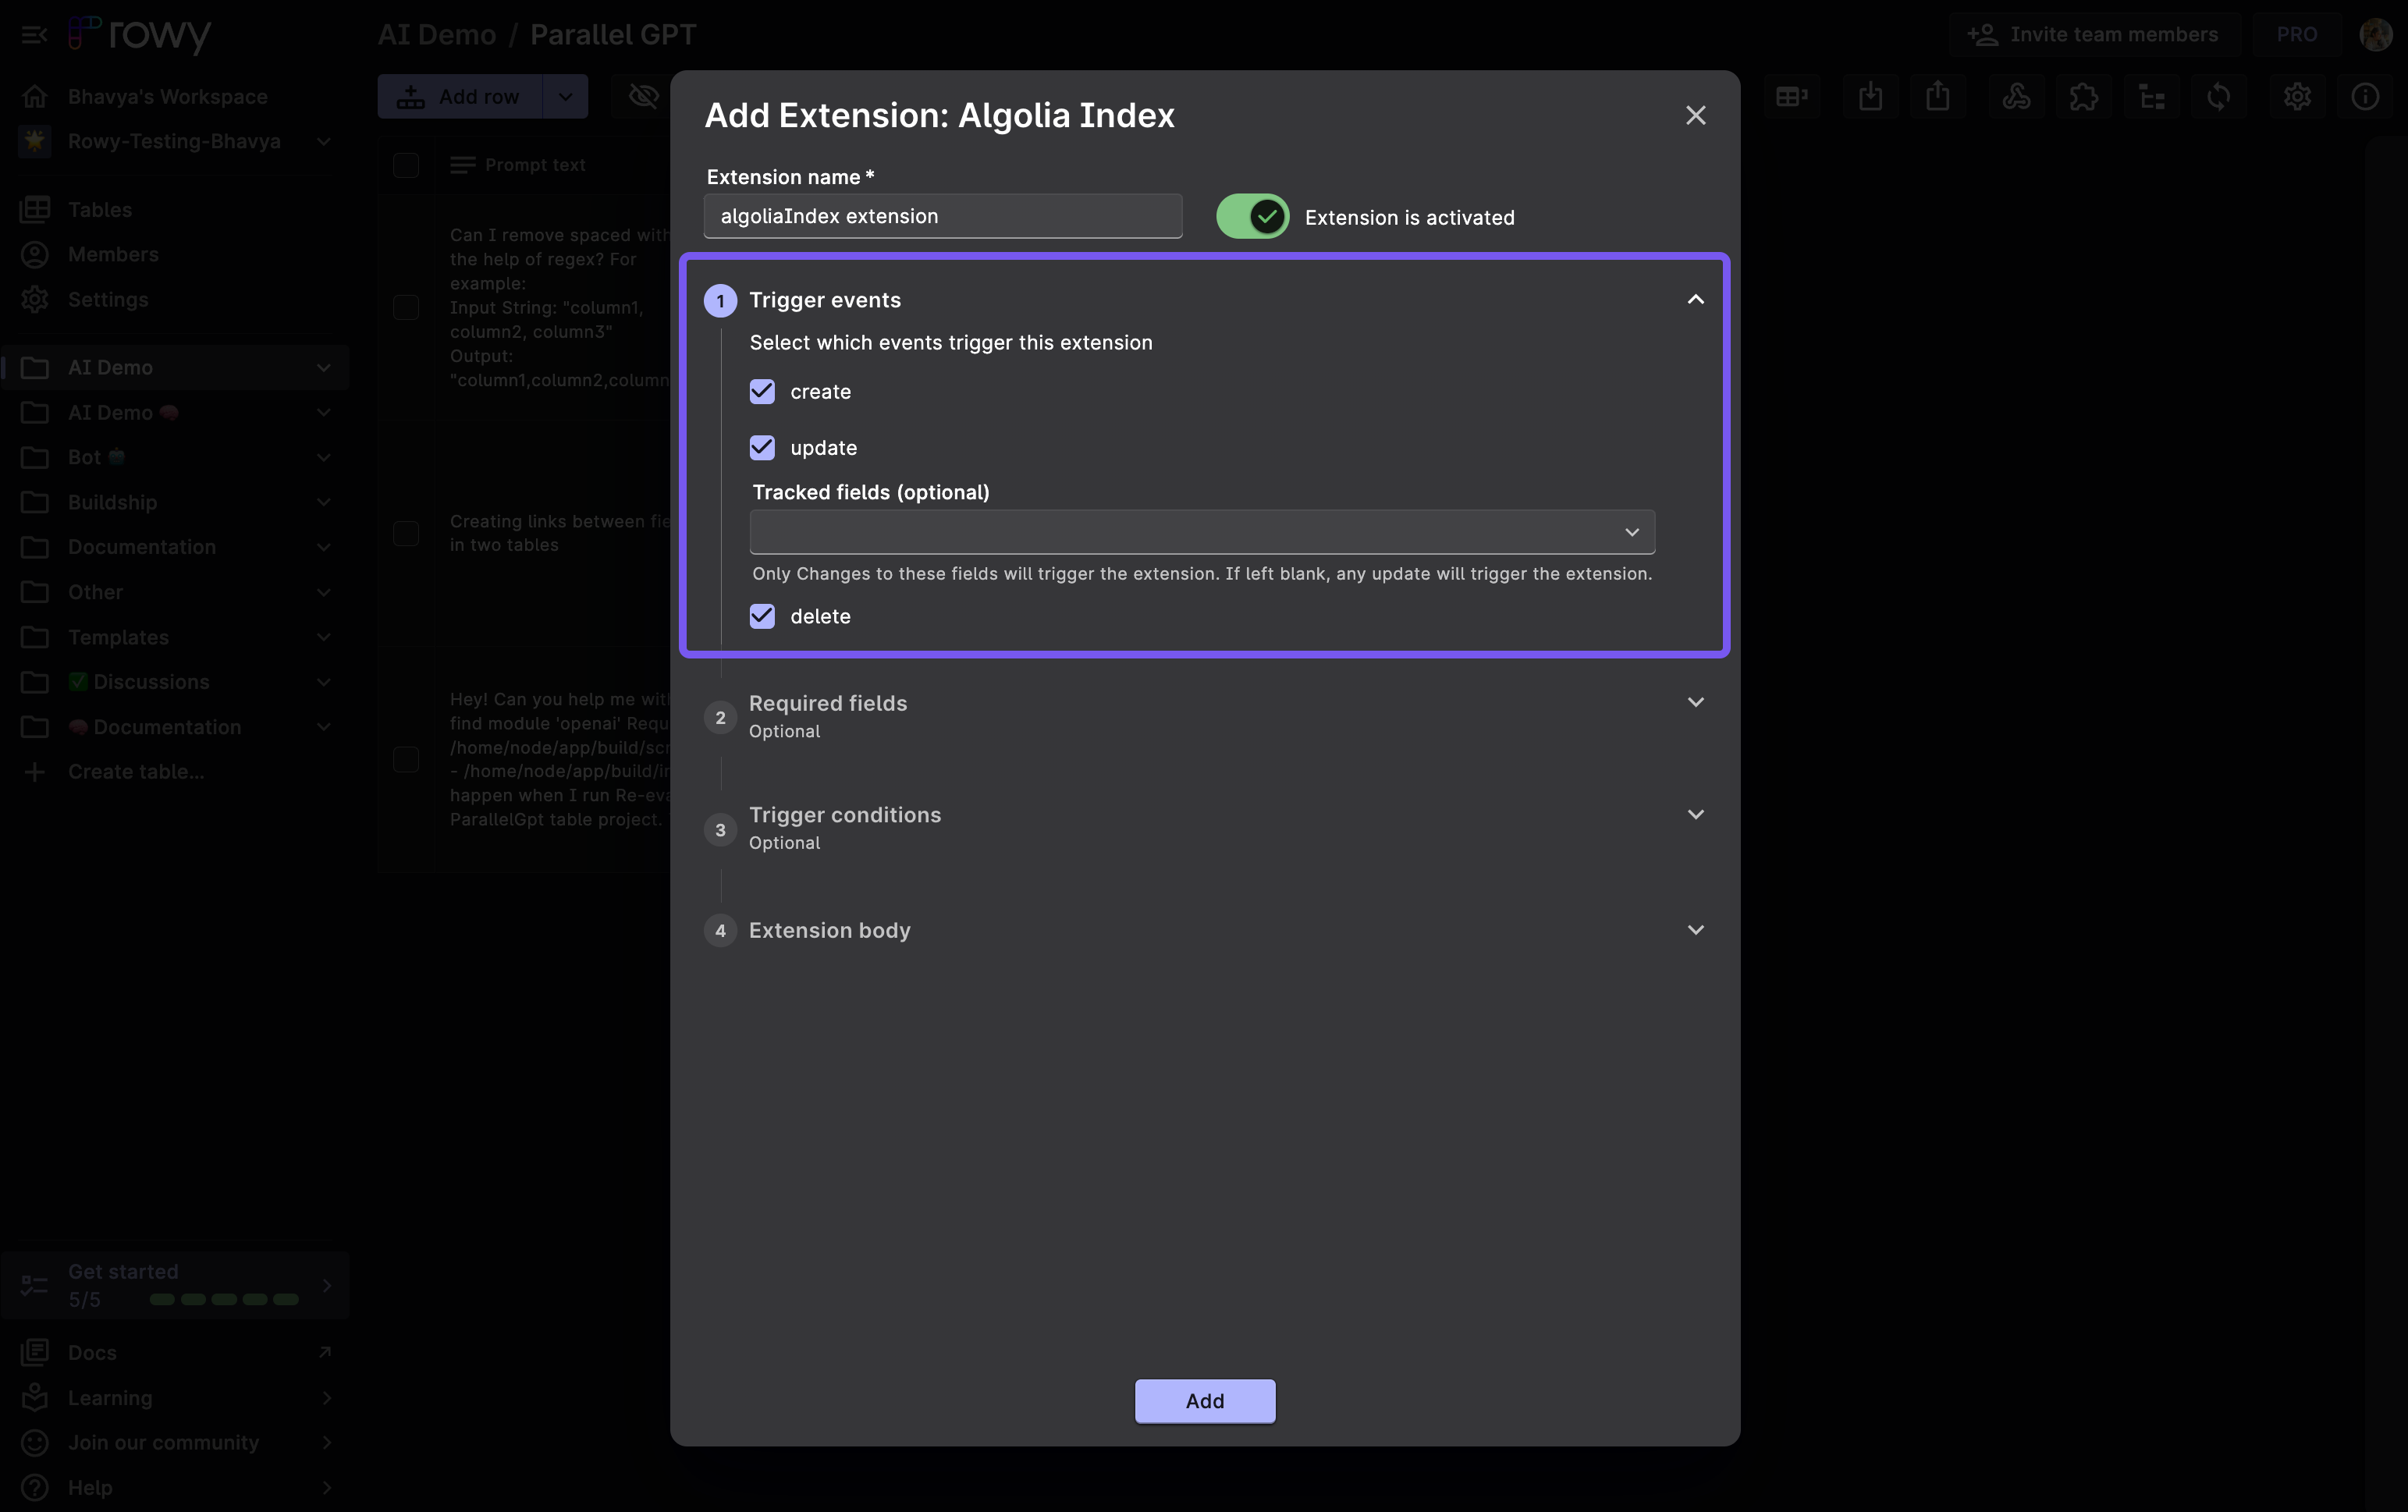The height and width of the screenshot is (1512, 2408).
Task: Collapse the Trigger events section
Action: coord(1695,299)
